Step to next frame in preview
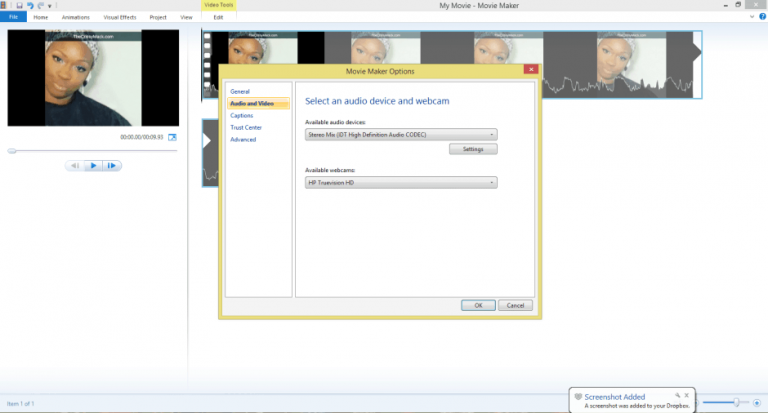 coord(112,166)
